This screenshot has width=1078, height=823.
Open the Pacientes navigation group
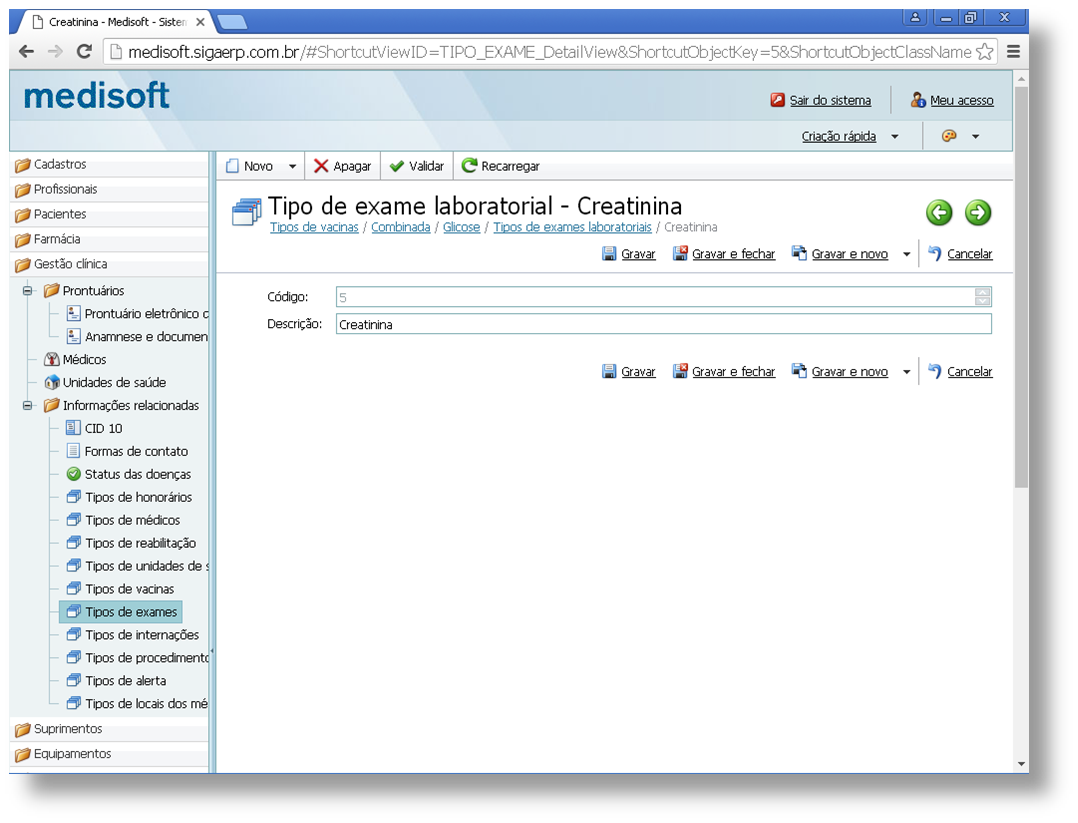(109, 214)
